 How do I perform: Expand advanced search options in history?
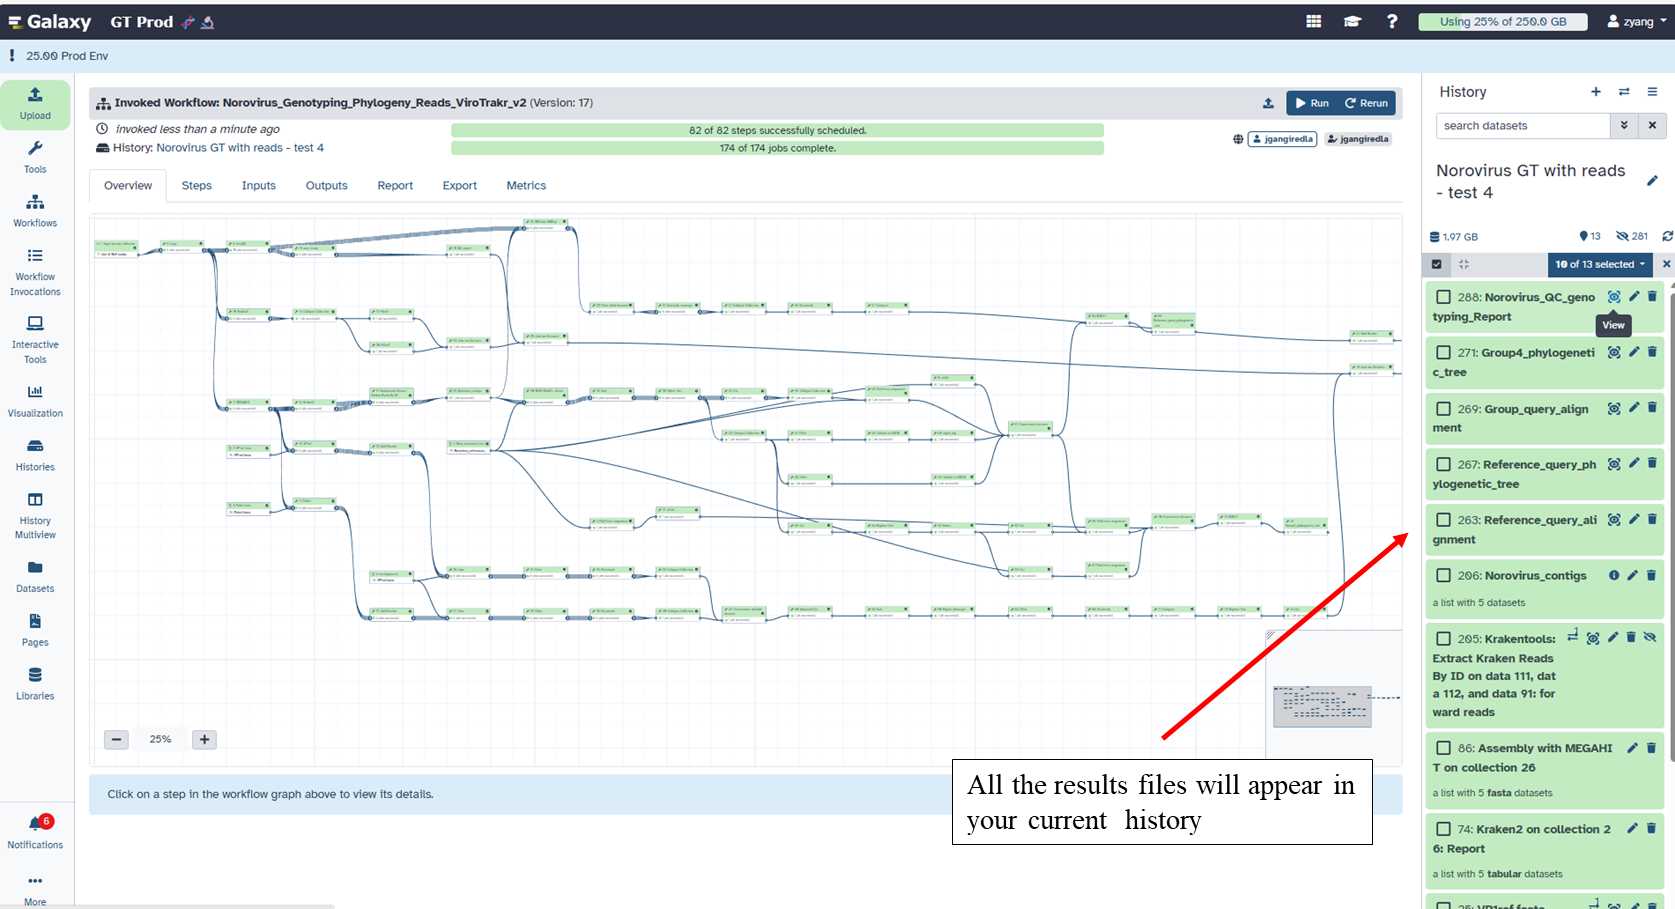[x=1624, y=126]
